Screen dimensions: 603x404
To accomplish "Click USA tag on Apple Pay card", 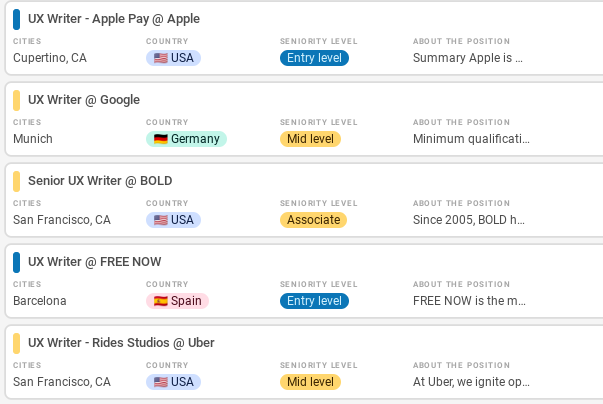I will click(x=173, y=58).
